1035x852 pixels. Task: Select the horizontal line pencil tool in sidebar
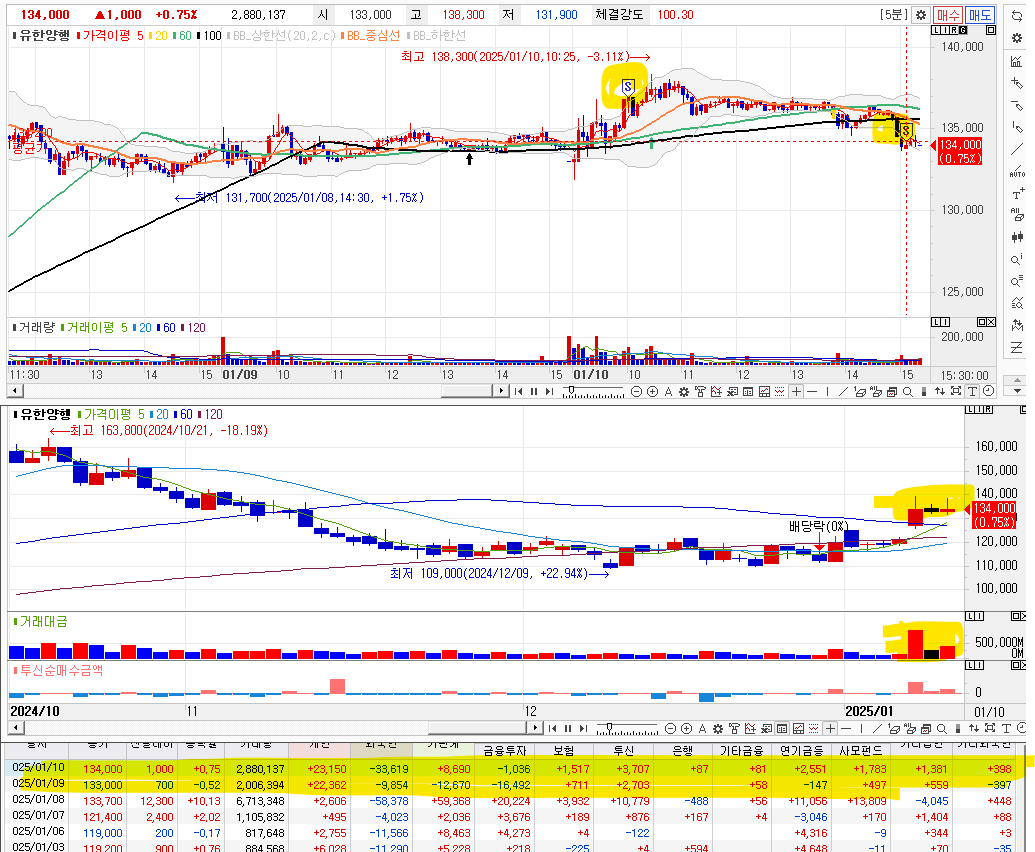click(x=1017, y=106)
